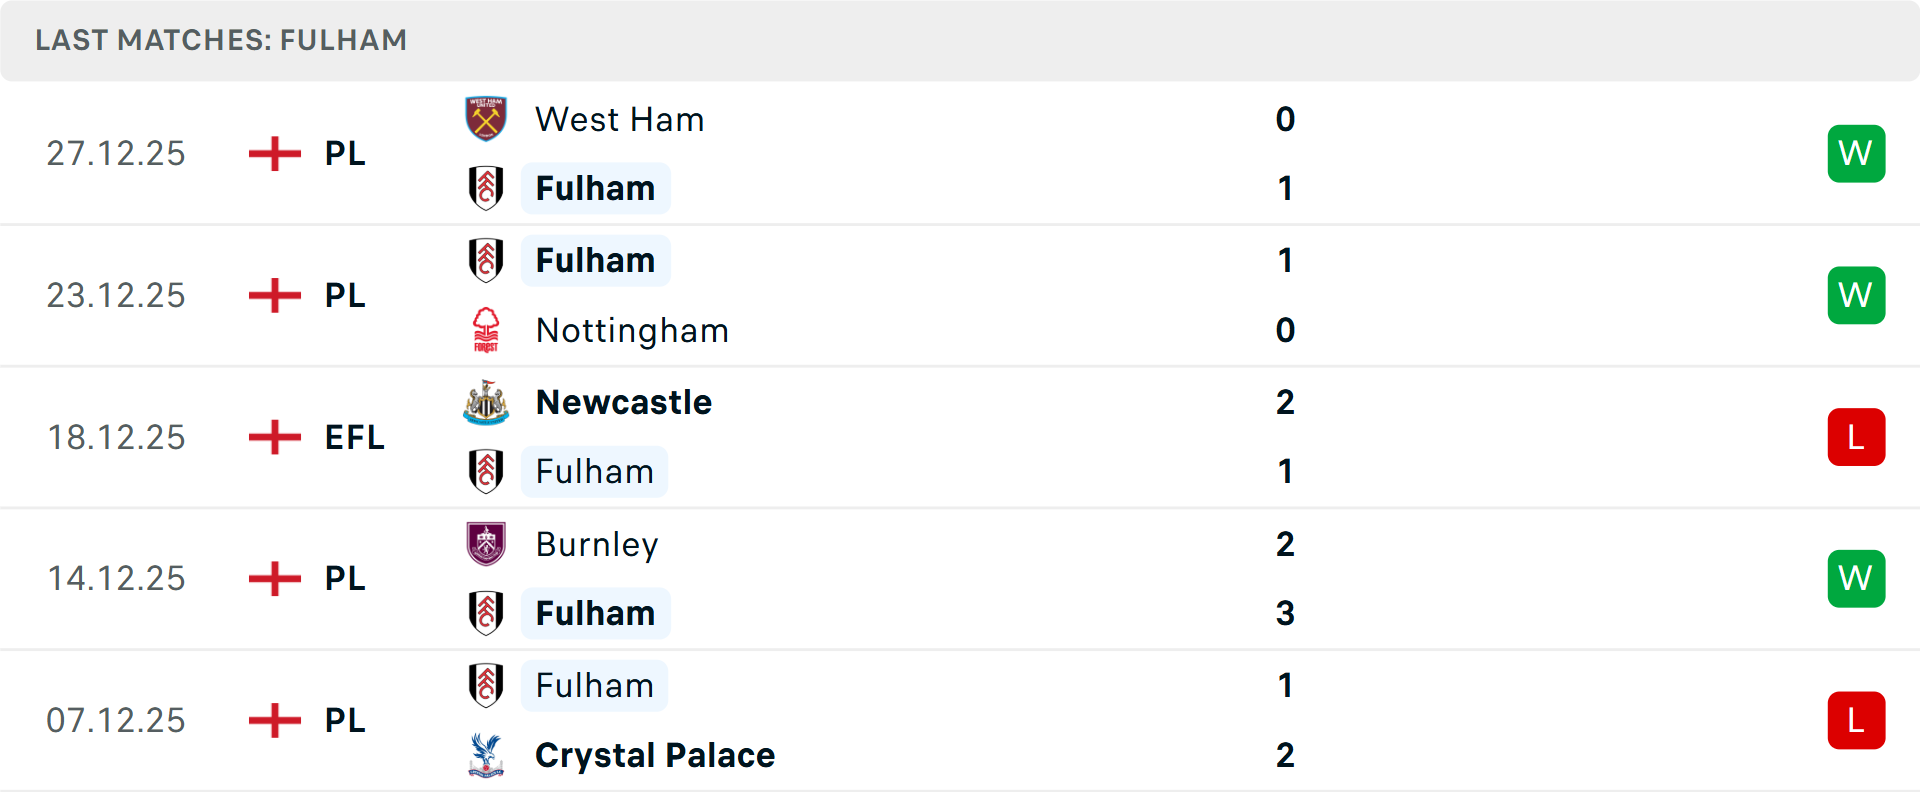Click England flag on 18.12.25 EFL row
Screen dimensions: 1920x792
[275, 437]
